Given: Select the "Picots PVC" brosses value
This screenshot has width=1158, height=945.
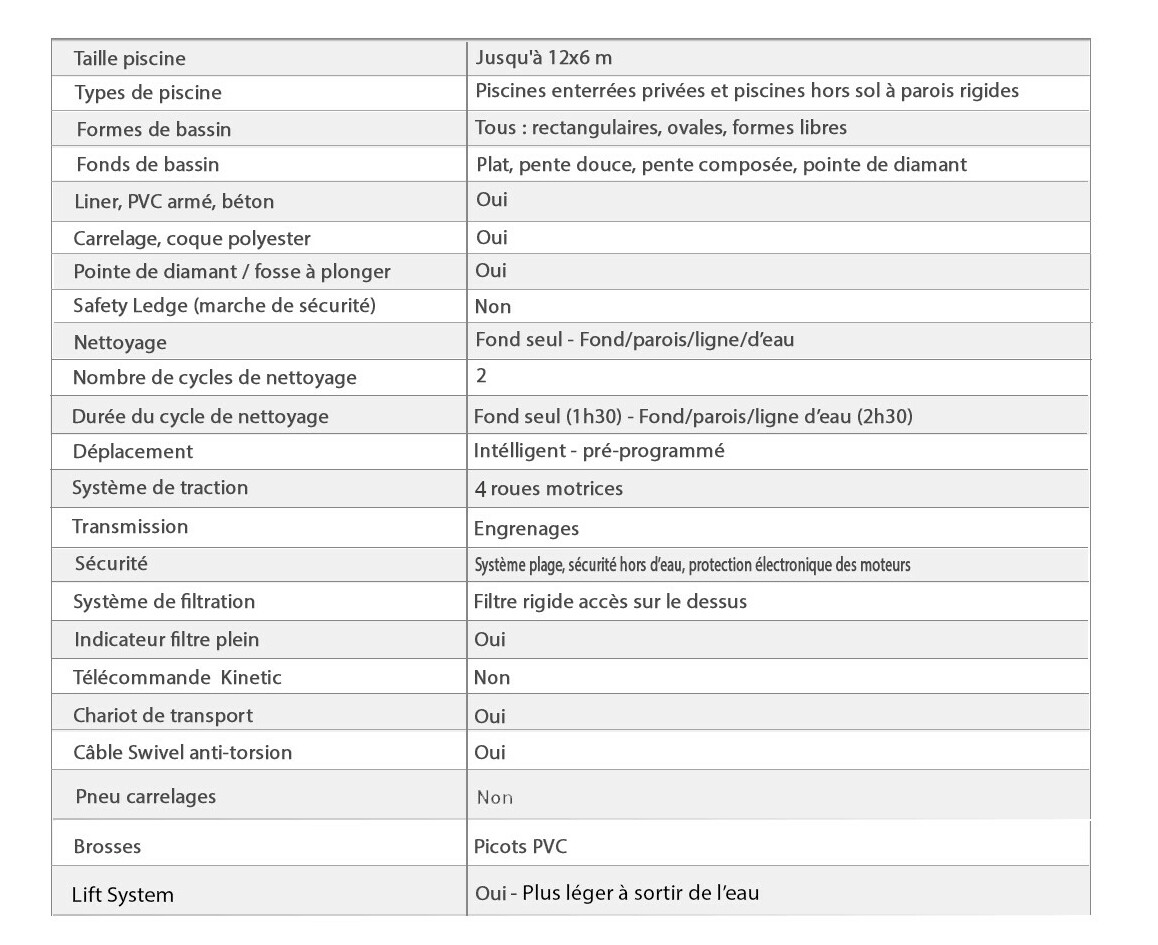Looking at the screenshot, I should point(520,846).
